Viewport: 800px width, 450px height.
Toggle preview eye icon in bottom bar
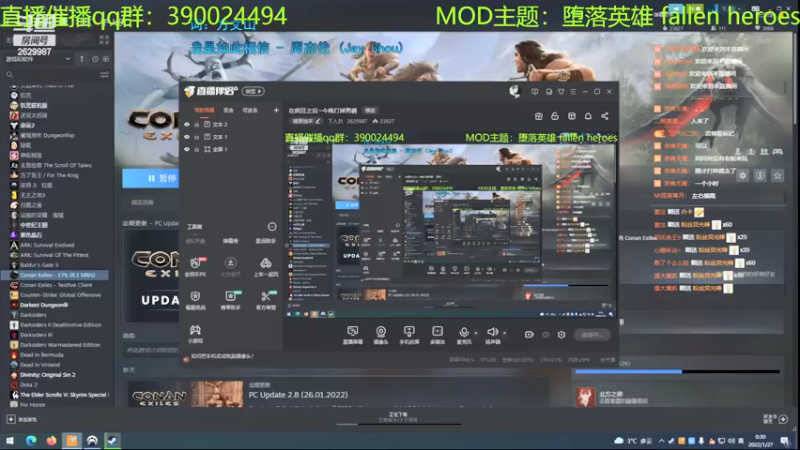pos(545,335)
